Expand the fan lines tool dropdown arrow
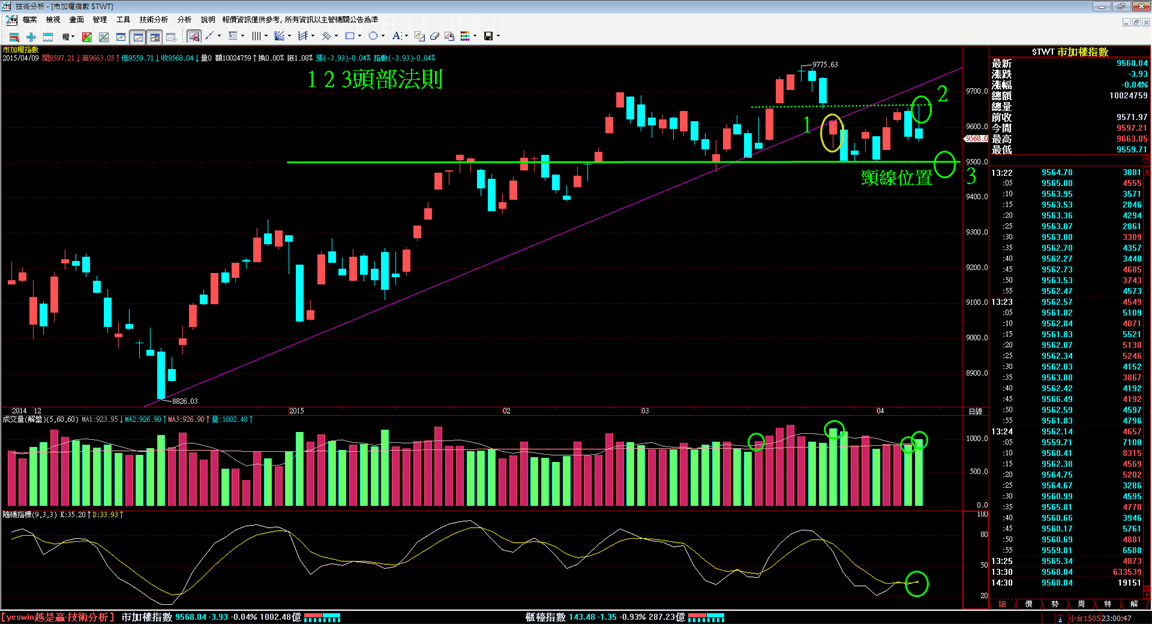Screen dimensions: 1152x624 [289, 36]
